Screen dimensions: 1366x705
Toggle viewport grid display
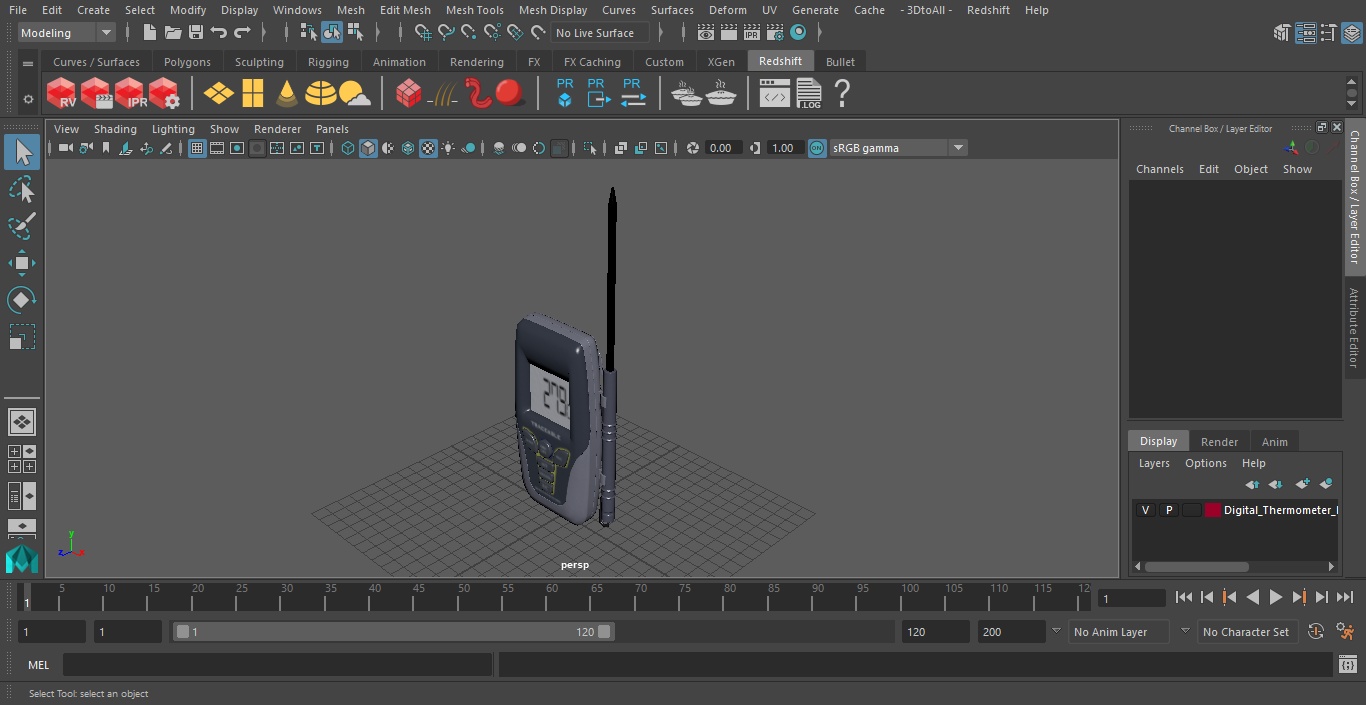click(x=197, y=148)
